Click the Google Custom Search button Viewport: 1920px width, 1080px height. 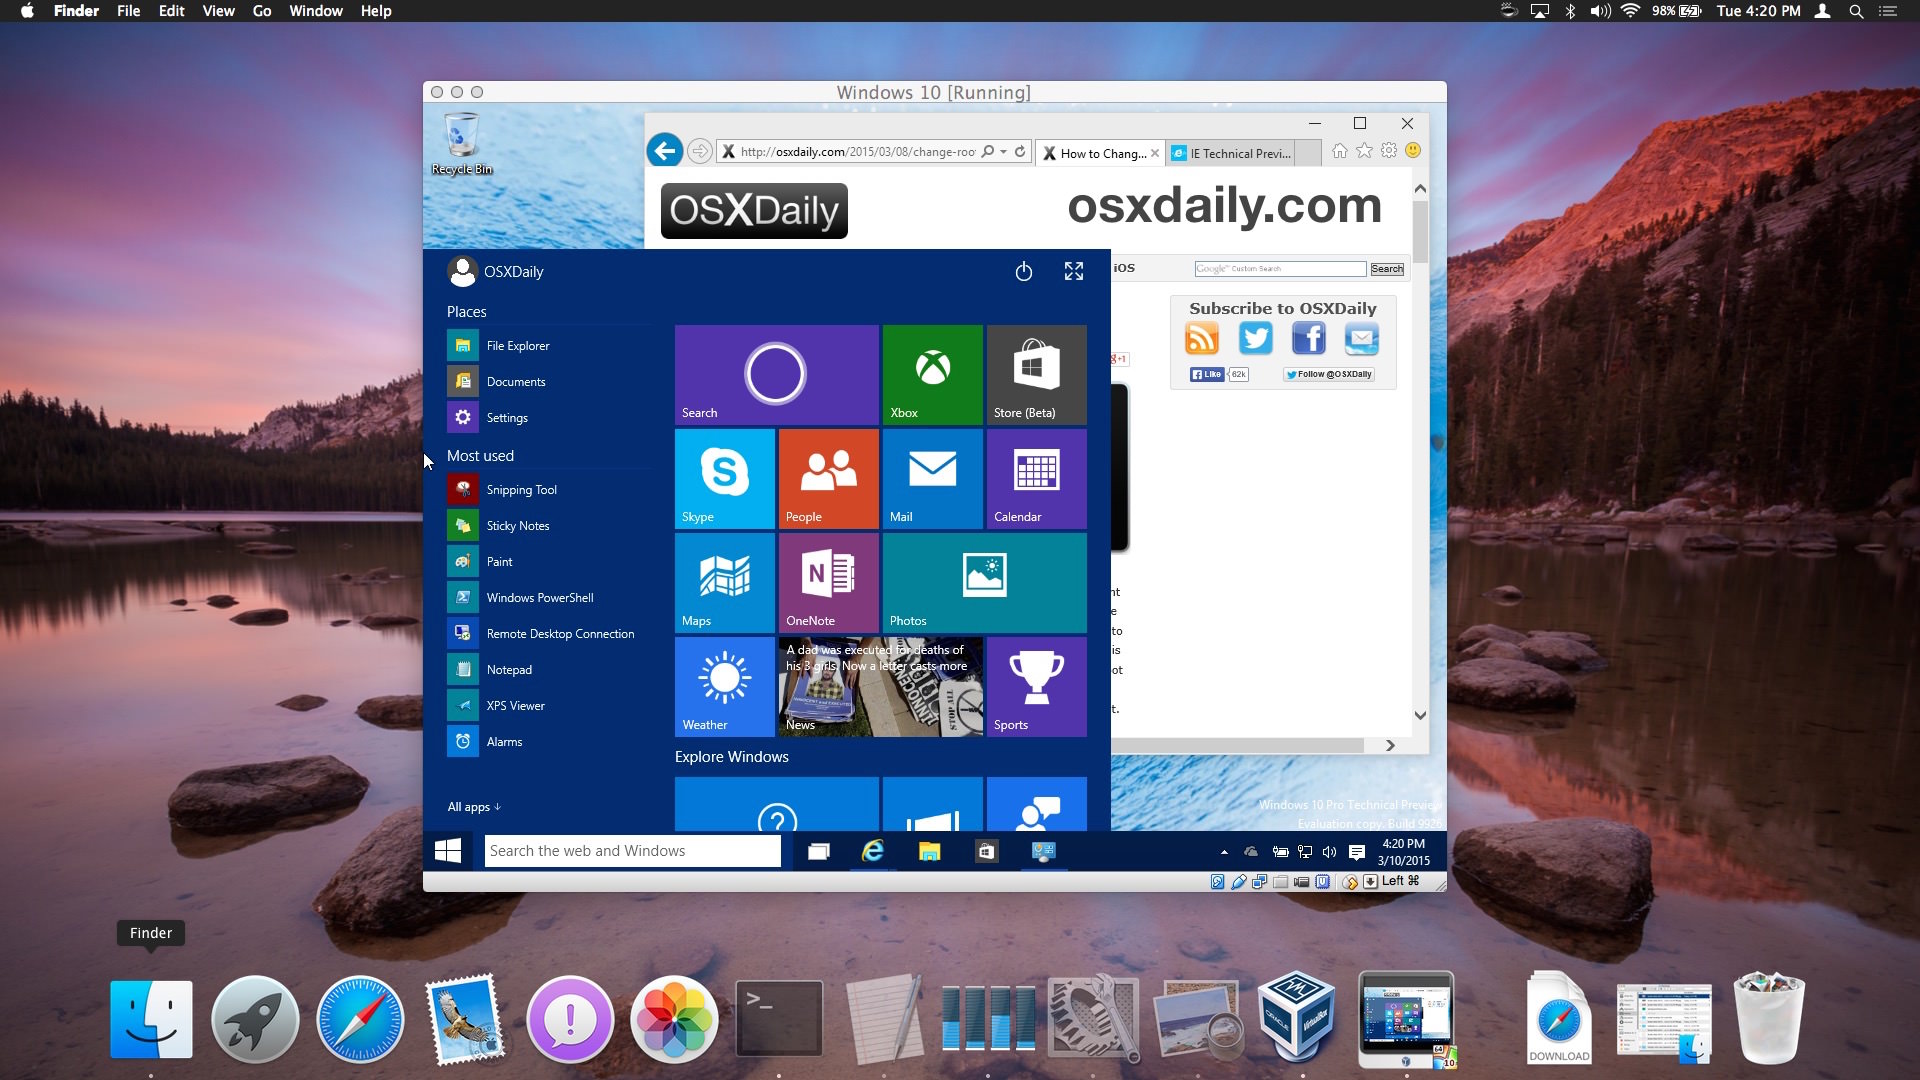tap(1387, 268)
